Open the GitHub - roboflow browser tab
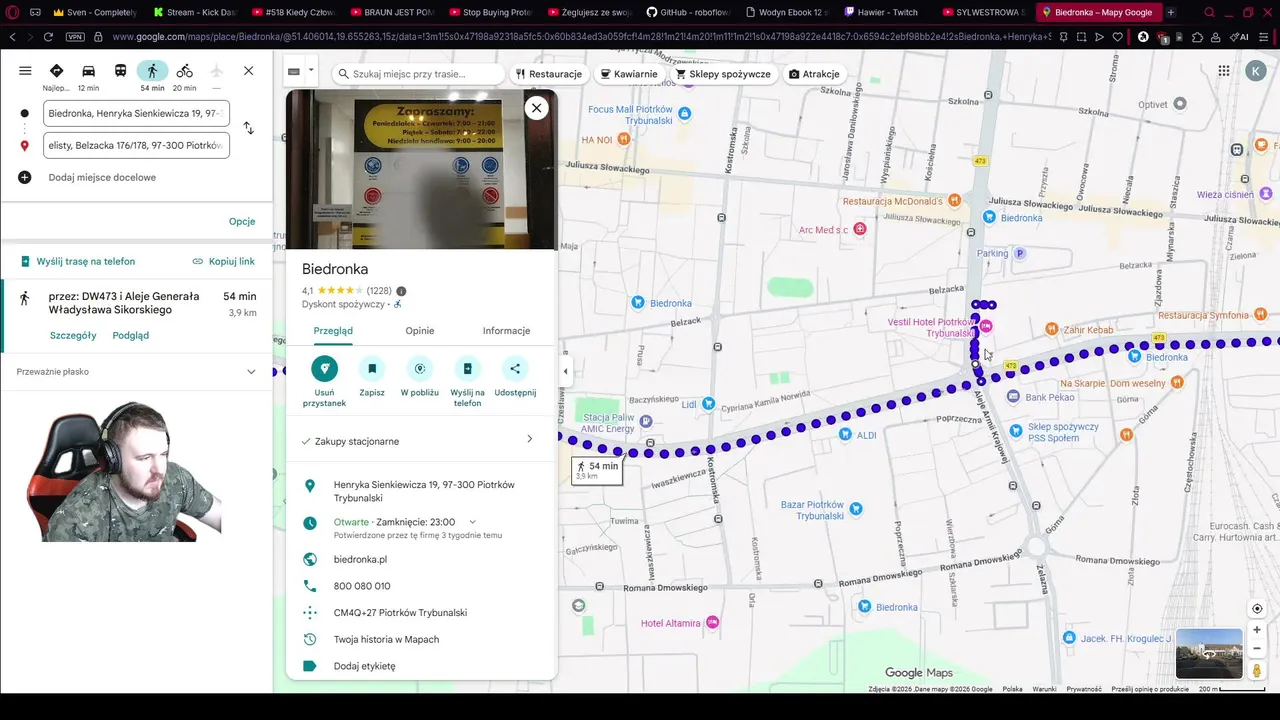Screen dimensions: 1280x720 [689, 12]
